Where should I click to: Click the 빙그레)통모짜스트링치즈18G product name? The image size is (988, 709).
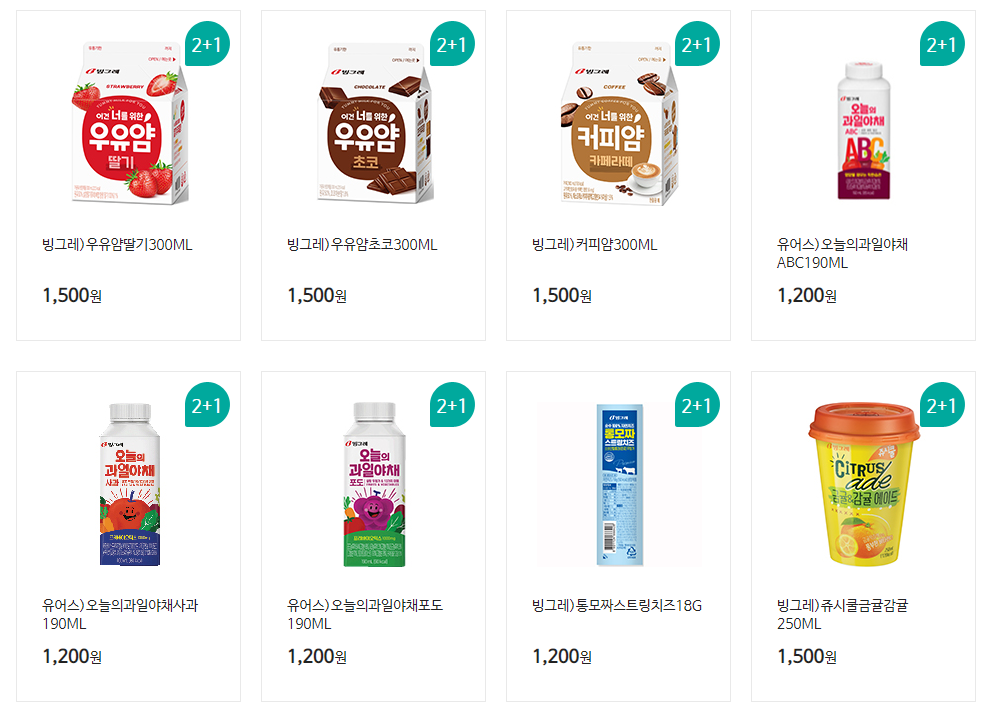[x=617, y=606]
